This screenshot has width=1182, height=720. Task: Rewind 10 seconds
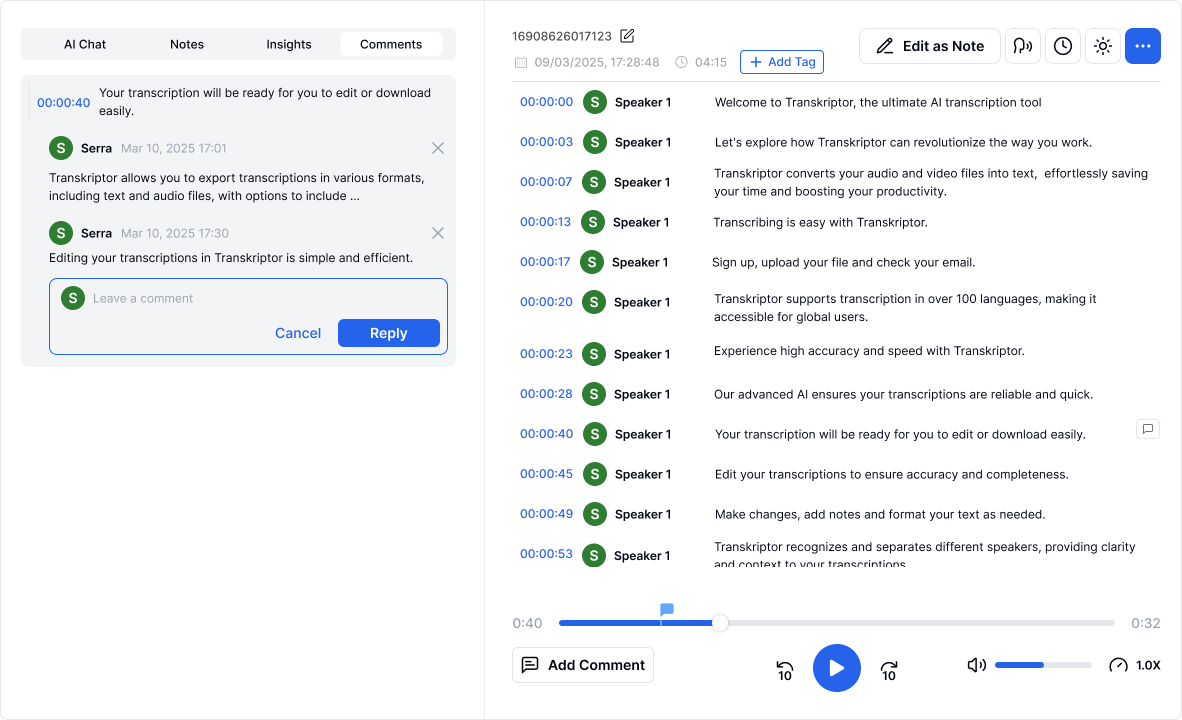(785, 669)
